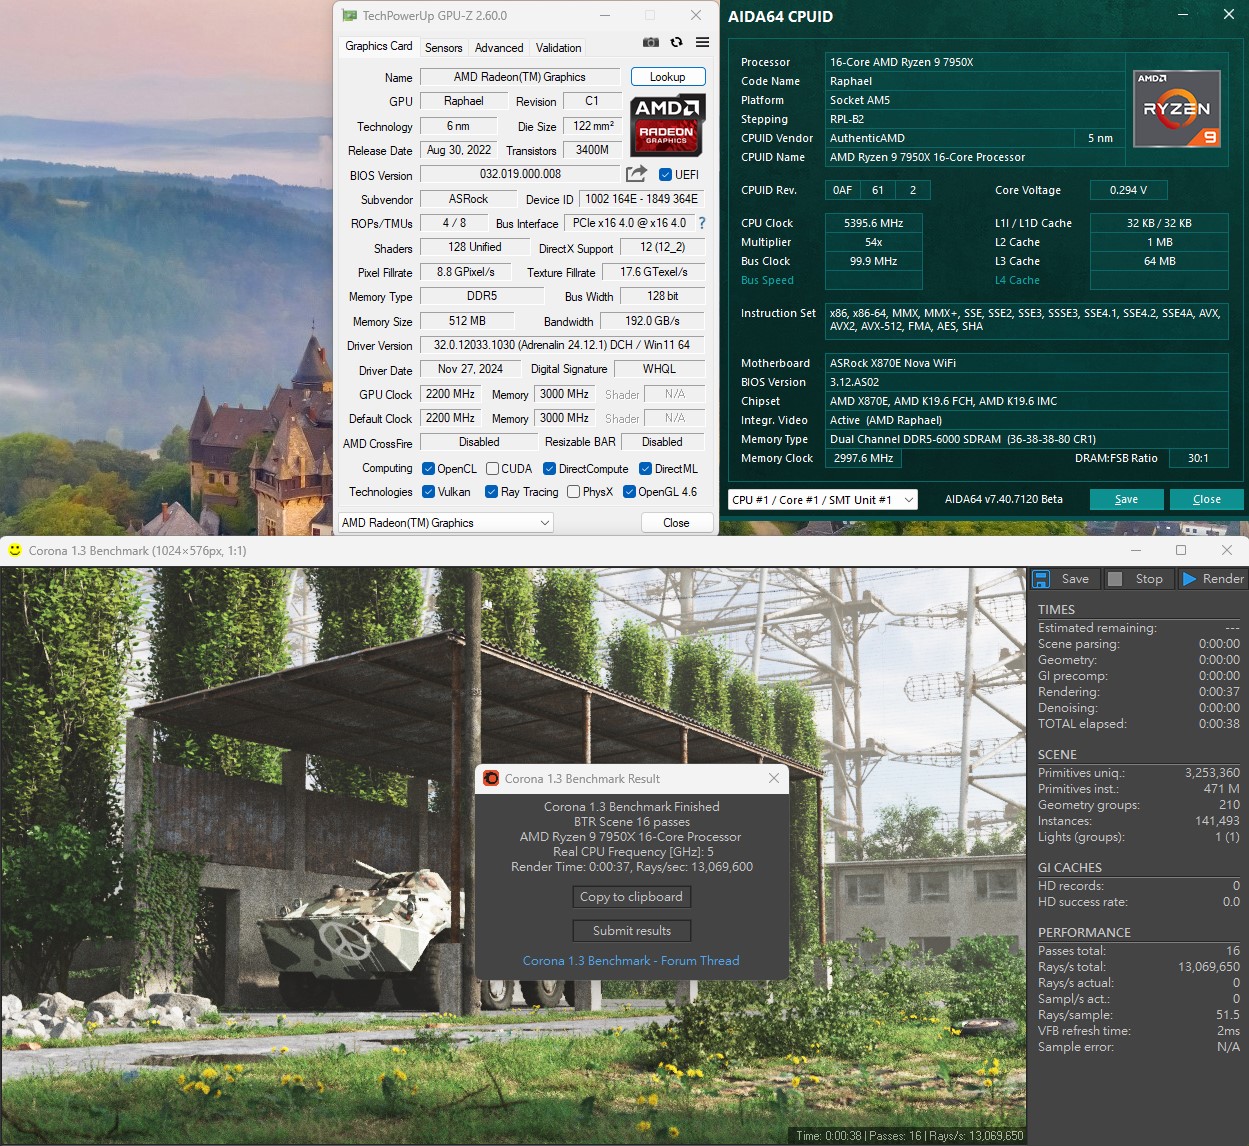Click the Corona Stop square icon
Viewport: 1249px width, 1146px height.
(1115, 579)
